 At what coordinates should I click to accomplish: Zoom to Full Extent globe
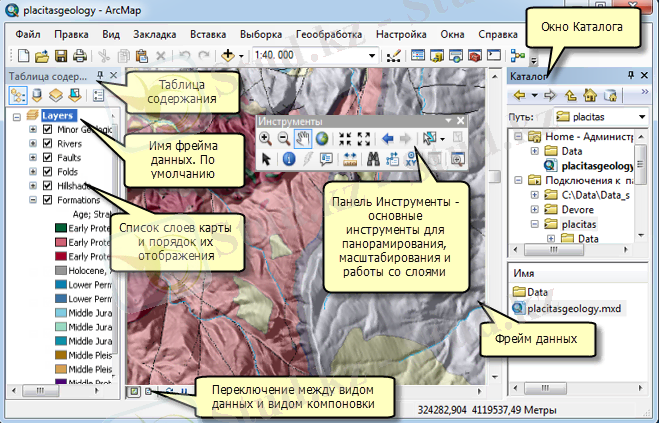pyautogui.click(x=322, y=138)
